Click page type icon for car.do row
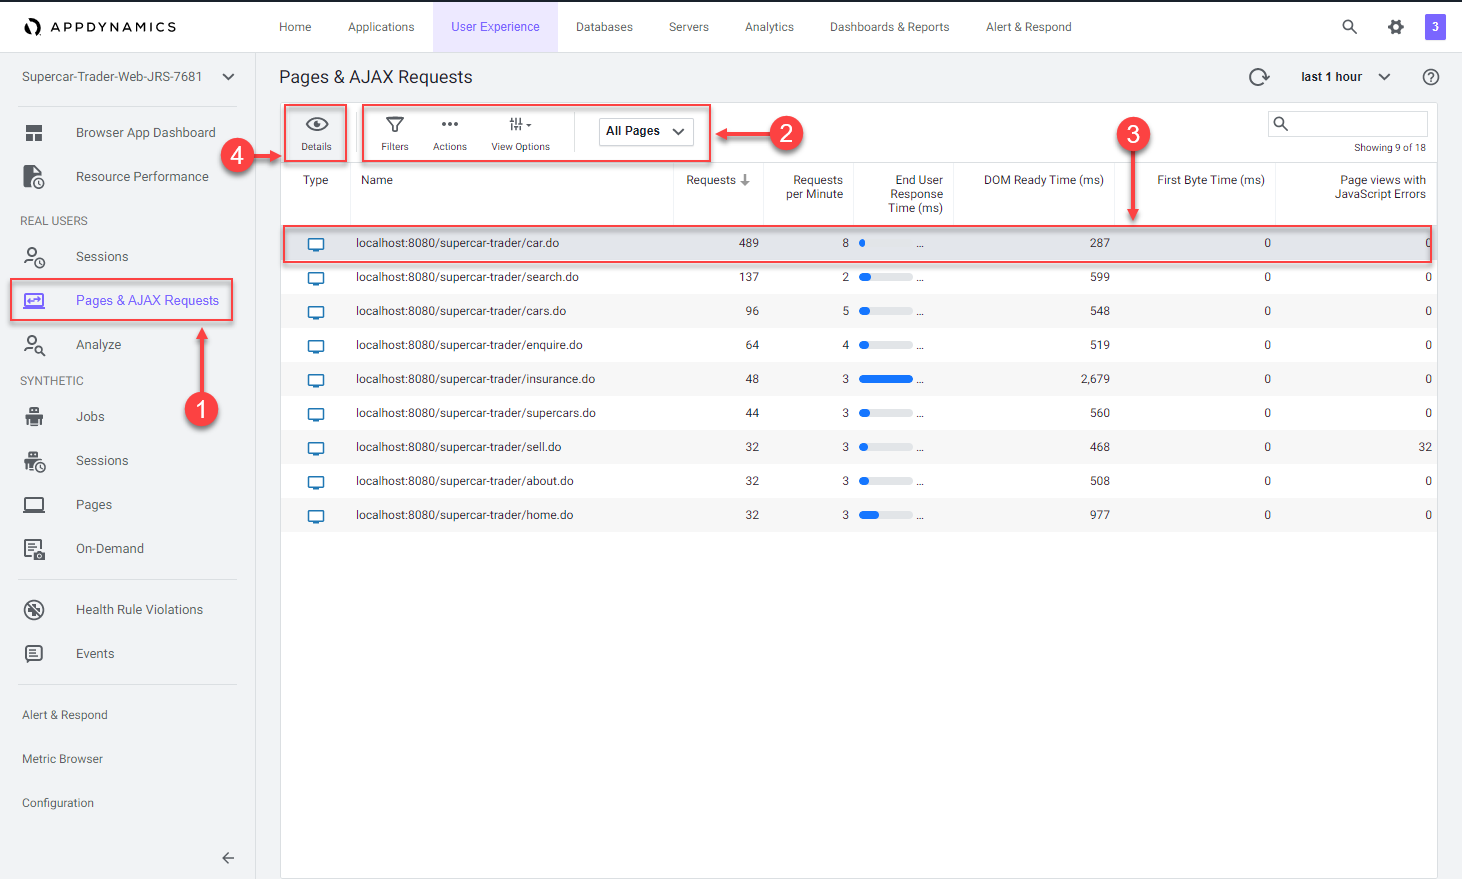This screenshot has height=879, width=1462. pos(316,244)
